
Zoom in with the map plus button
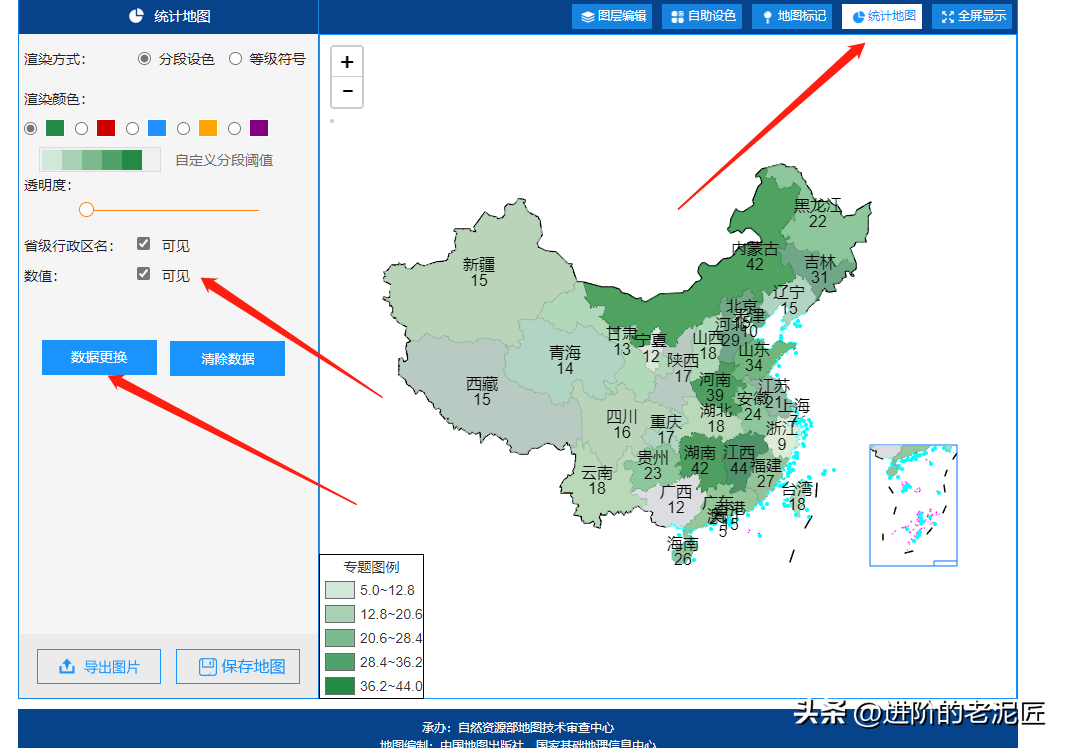[x=347, y=62]
